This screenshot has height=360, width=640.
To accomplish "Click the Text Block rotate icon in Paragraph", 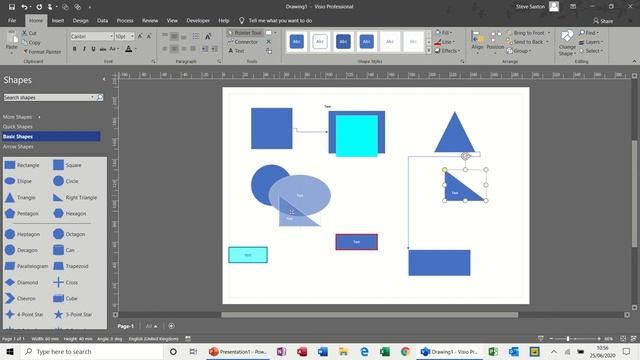I will click(208, 37).
